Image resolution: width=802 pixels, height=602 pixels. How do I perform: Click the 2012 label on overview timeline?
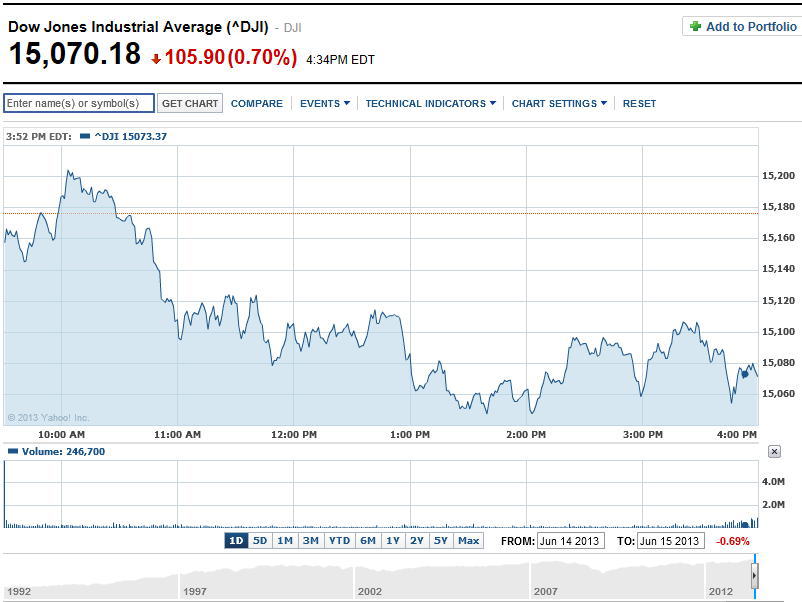tap(721, 591)
